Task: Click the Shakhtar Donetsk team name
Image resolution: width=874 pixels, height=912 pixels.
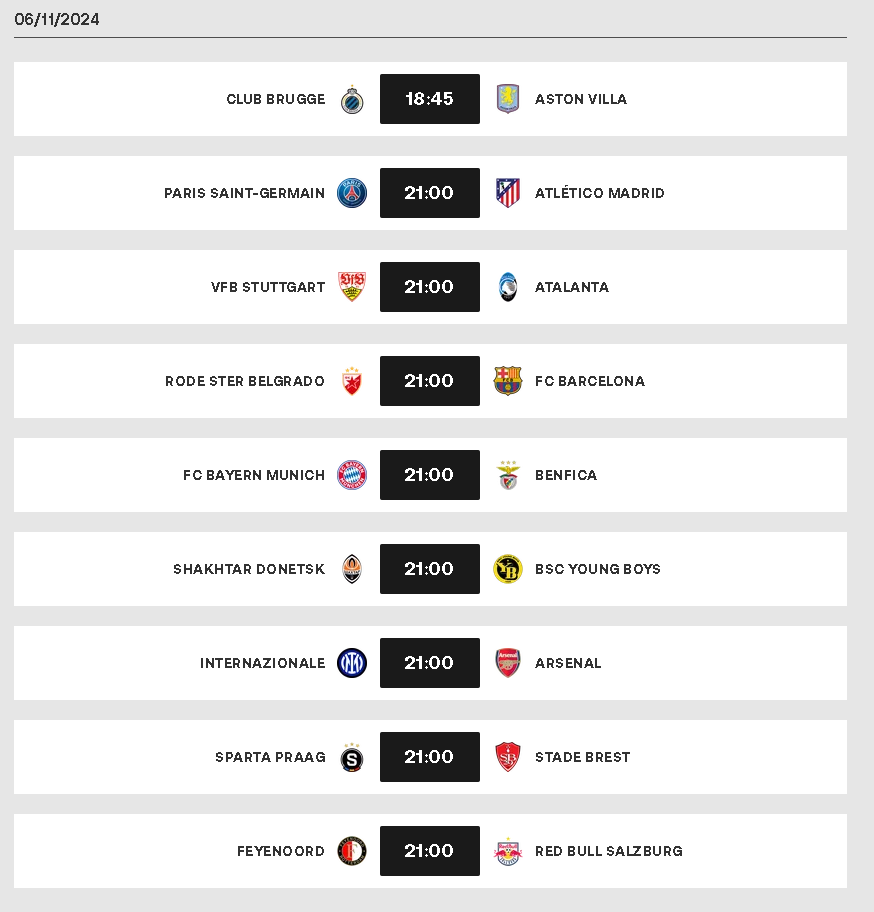Action: pyautogui.click(x=249, y=569)
